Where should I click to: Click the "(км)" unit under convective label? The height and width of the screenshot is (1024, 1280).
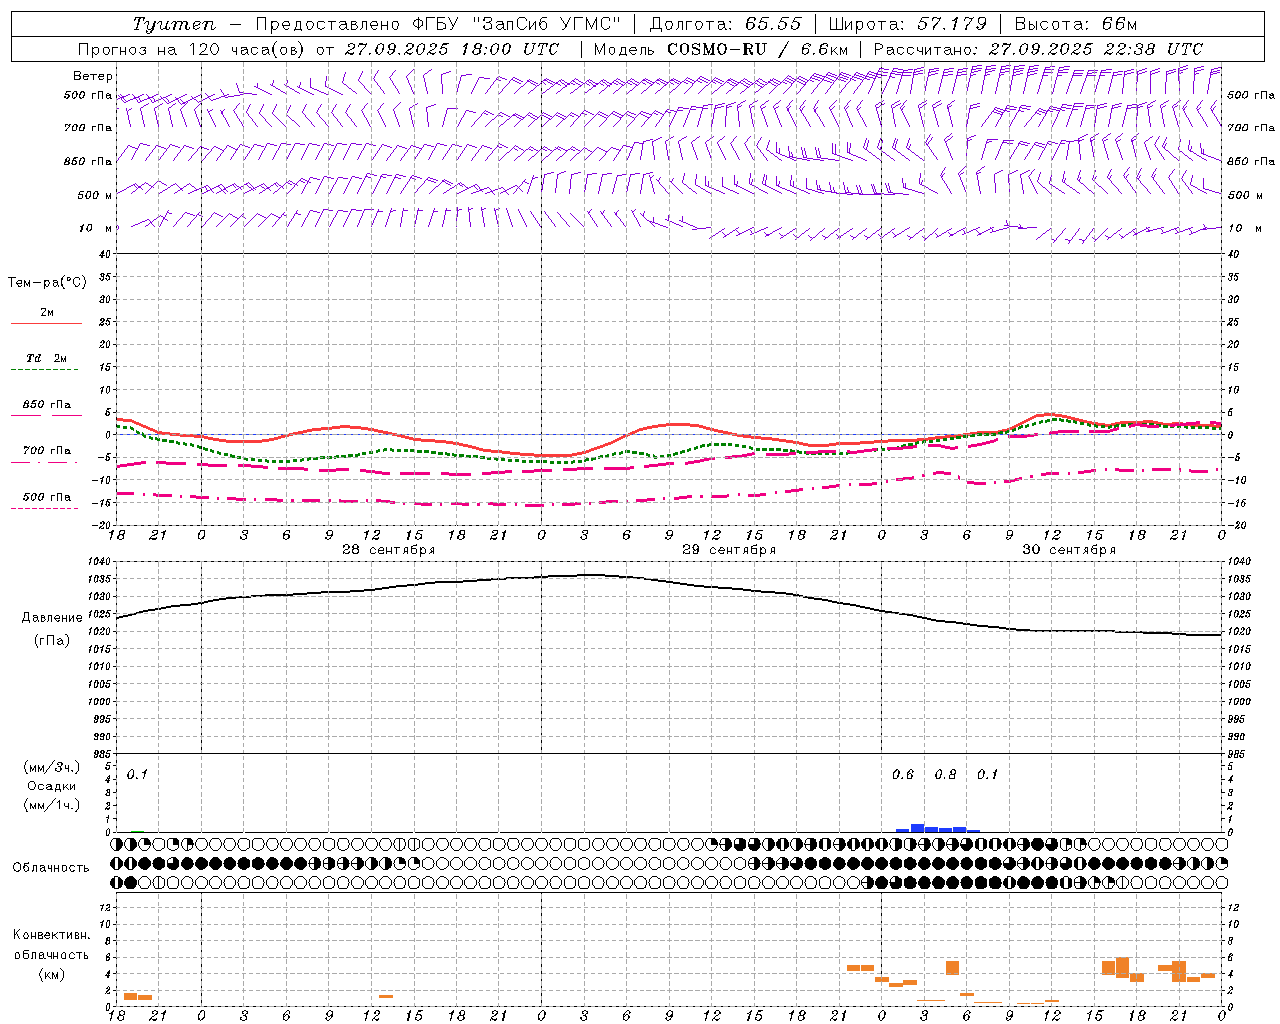click(51, 975)
